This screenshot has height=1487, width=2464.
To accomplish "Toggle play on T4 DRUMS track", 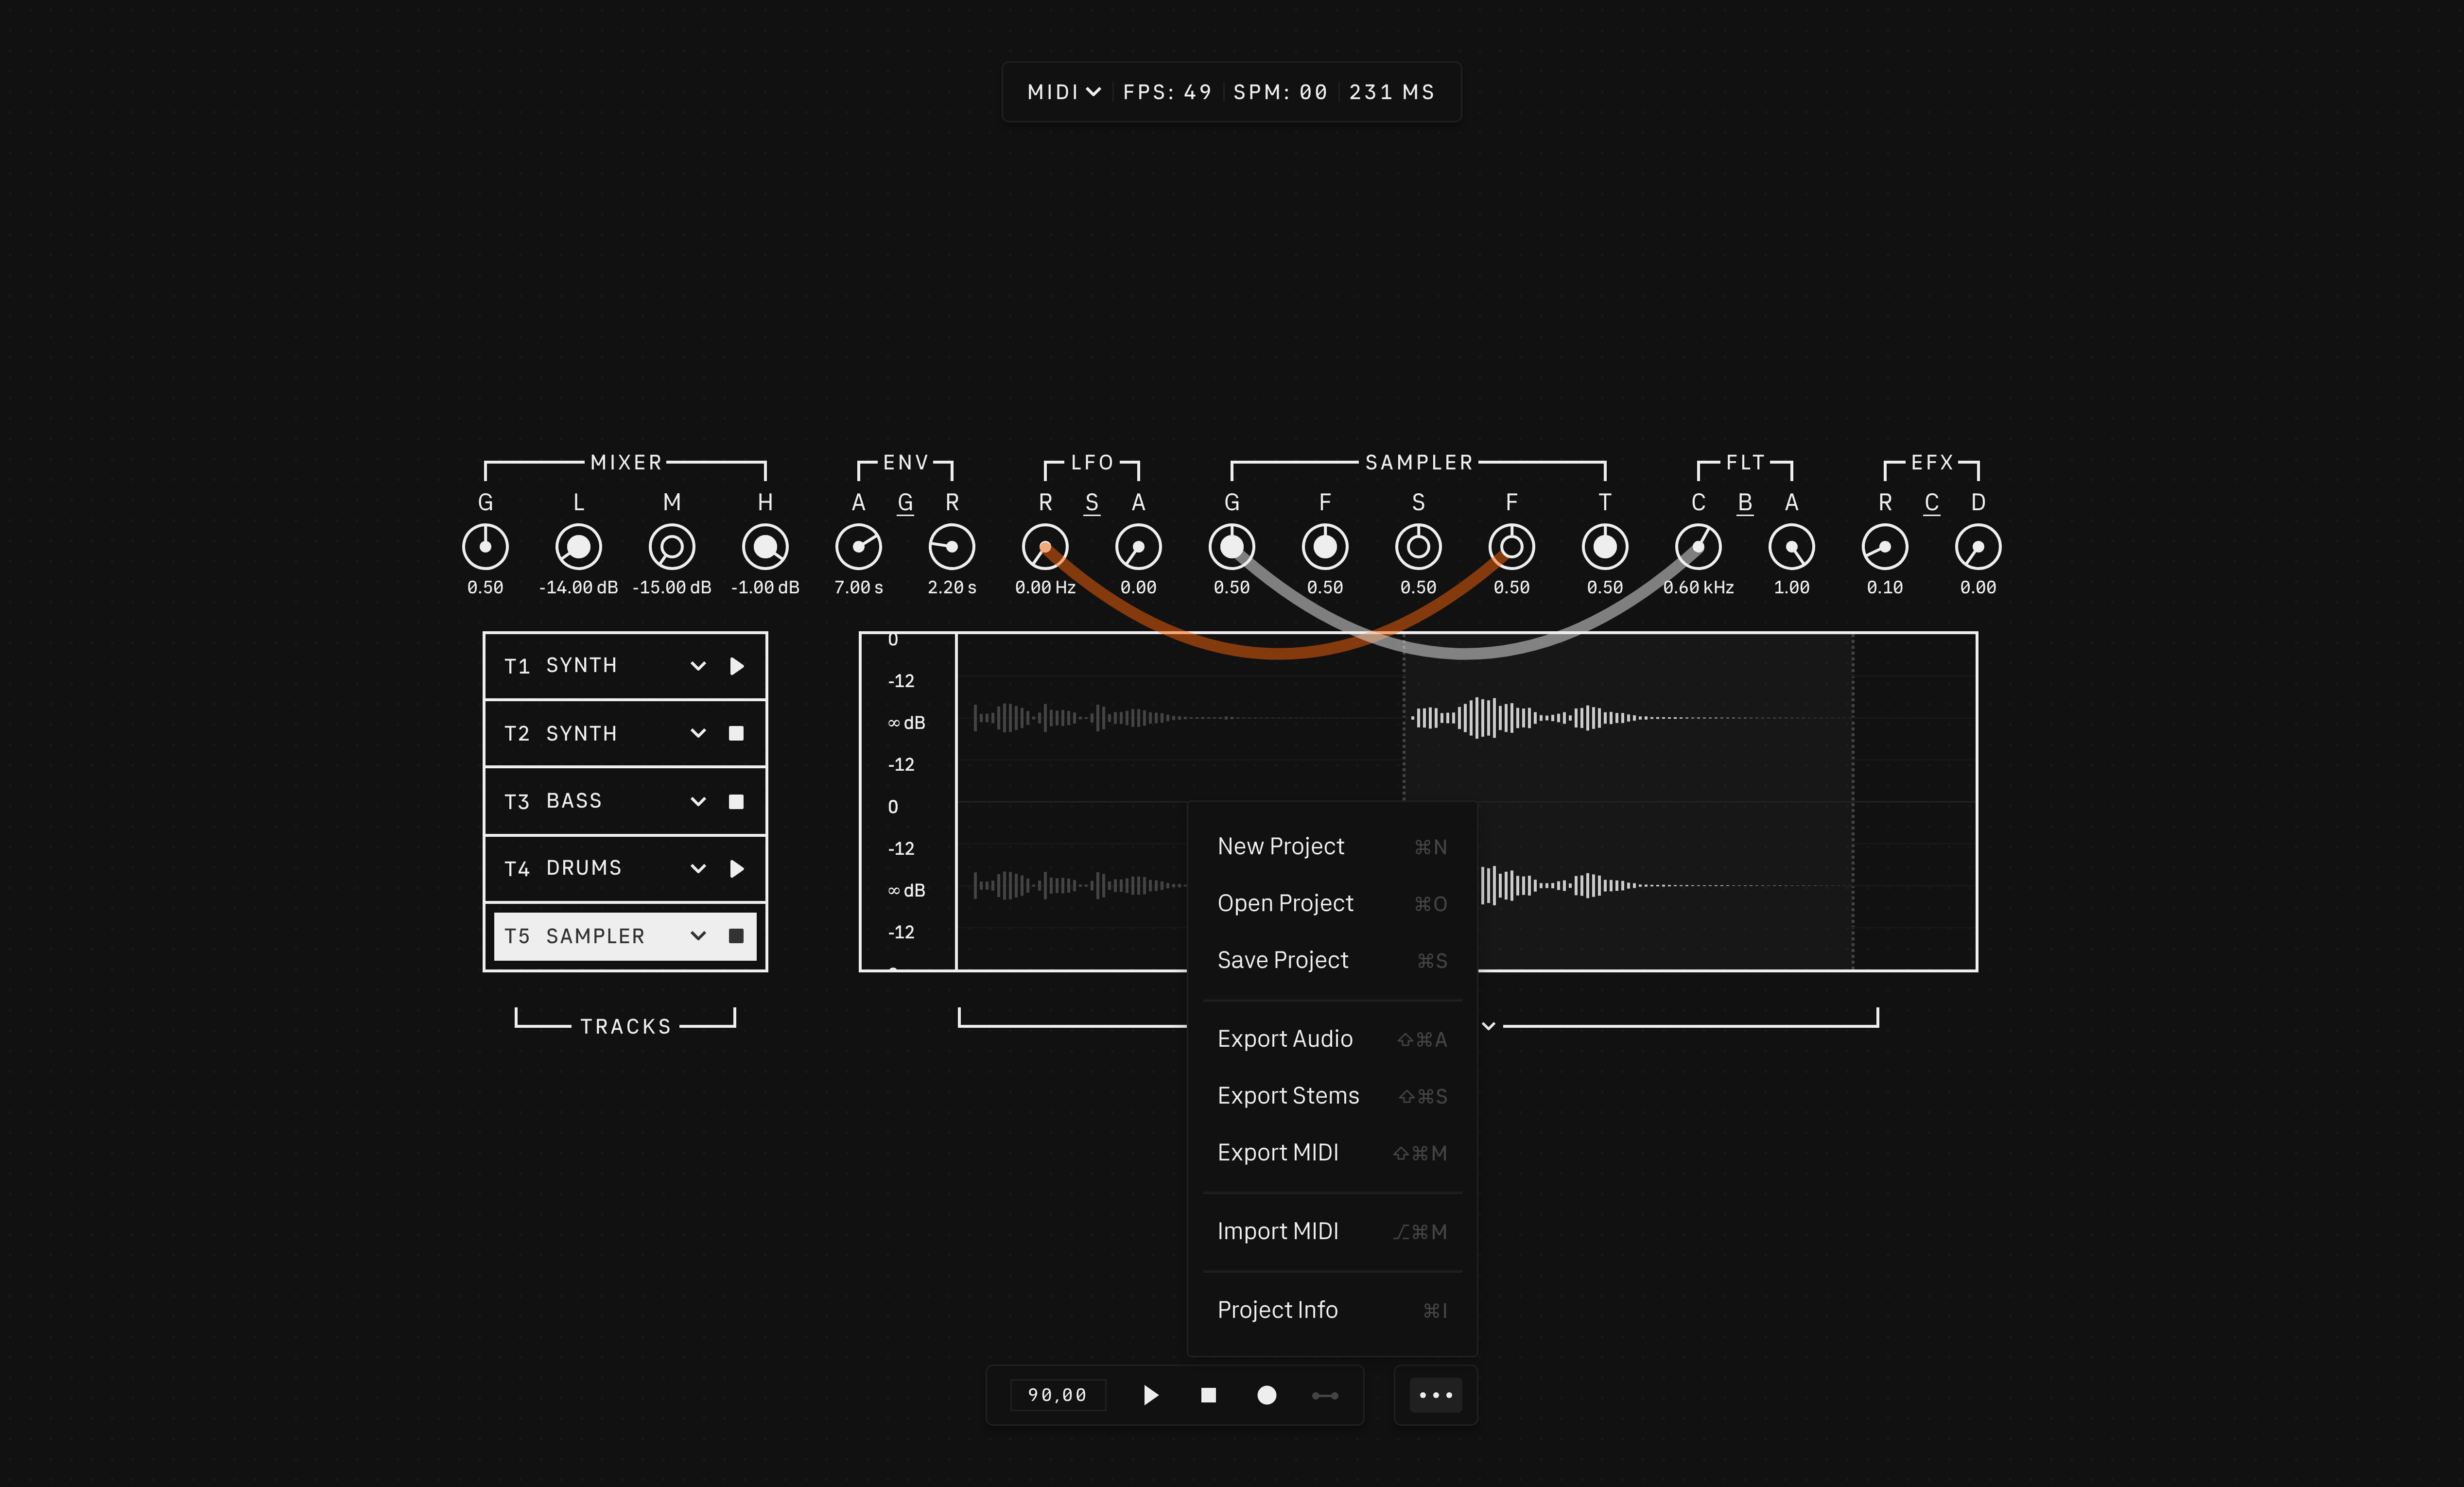I will click(737, 868).
